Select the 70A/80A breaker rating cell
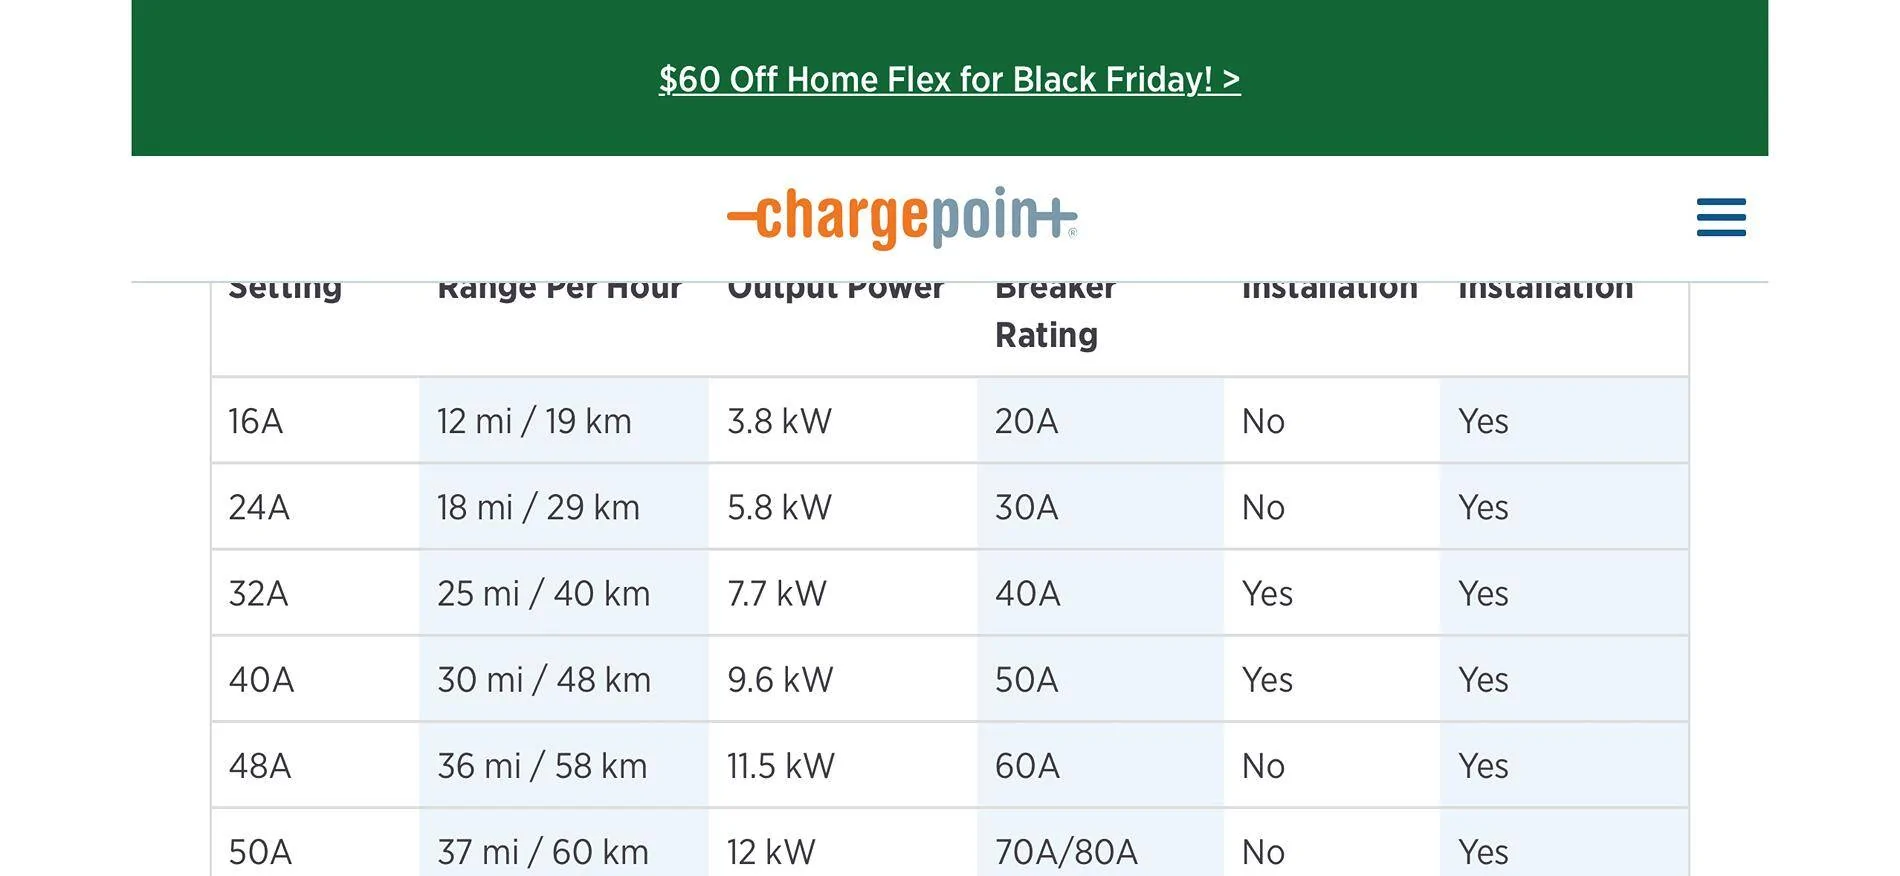1900x876 pixels. [x=1066, y=852]
